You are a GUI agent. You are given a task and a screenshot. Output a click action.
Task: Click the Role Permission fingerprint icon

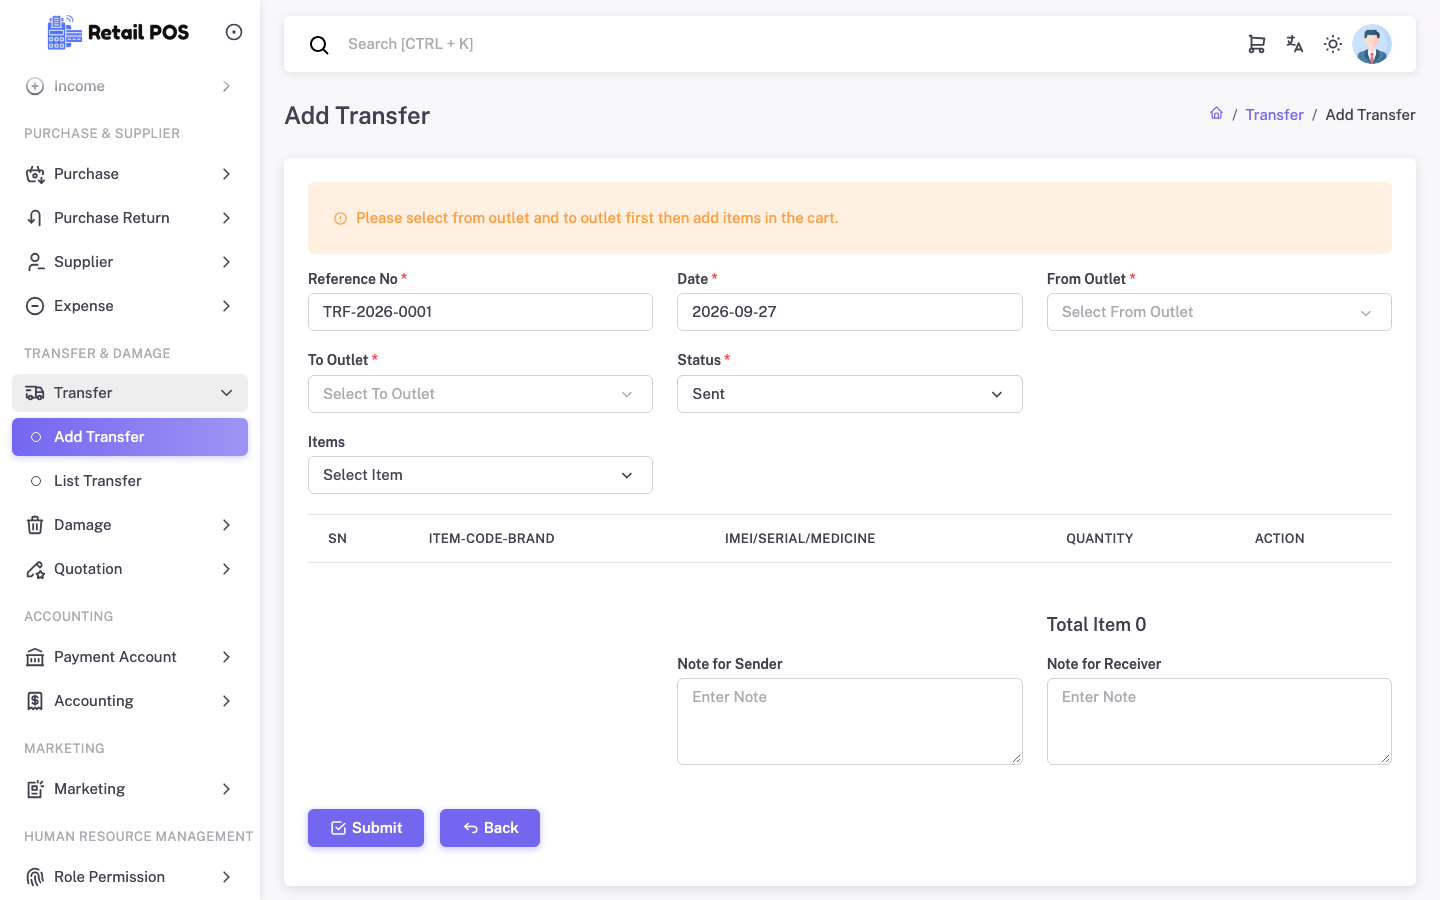pos(35,877)
